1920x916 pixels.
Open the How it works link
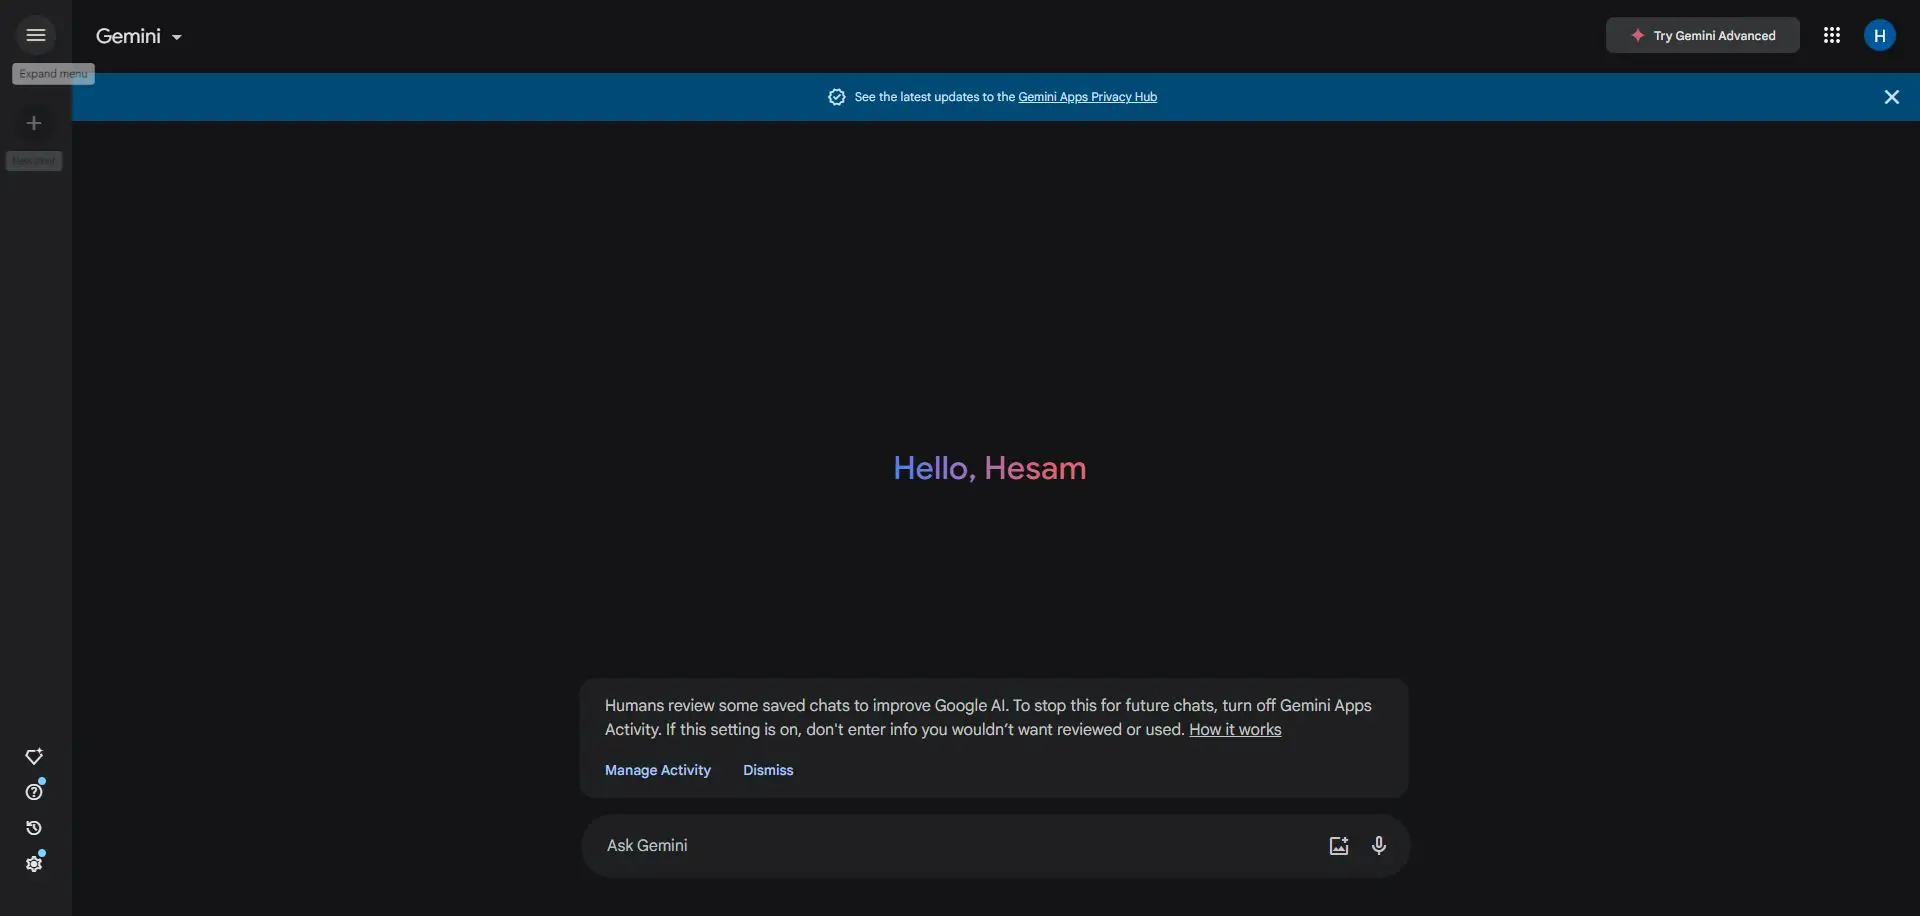[x=1235, y=730]
